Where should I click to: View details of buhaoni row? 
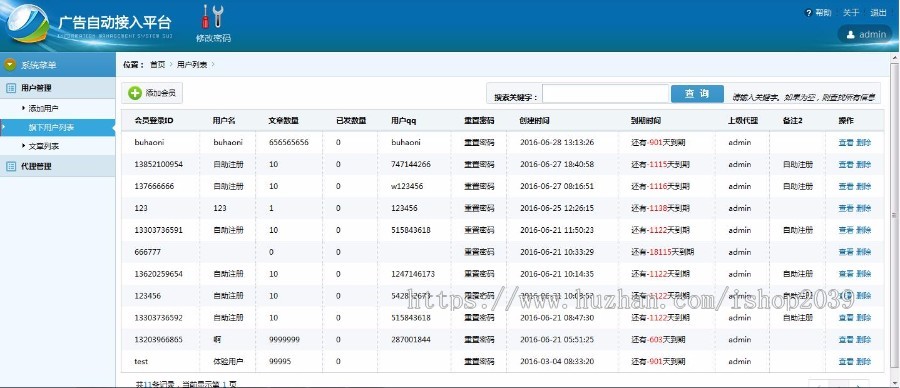coord(845,142)
